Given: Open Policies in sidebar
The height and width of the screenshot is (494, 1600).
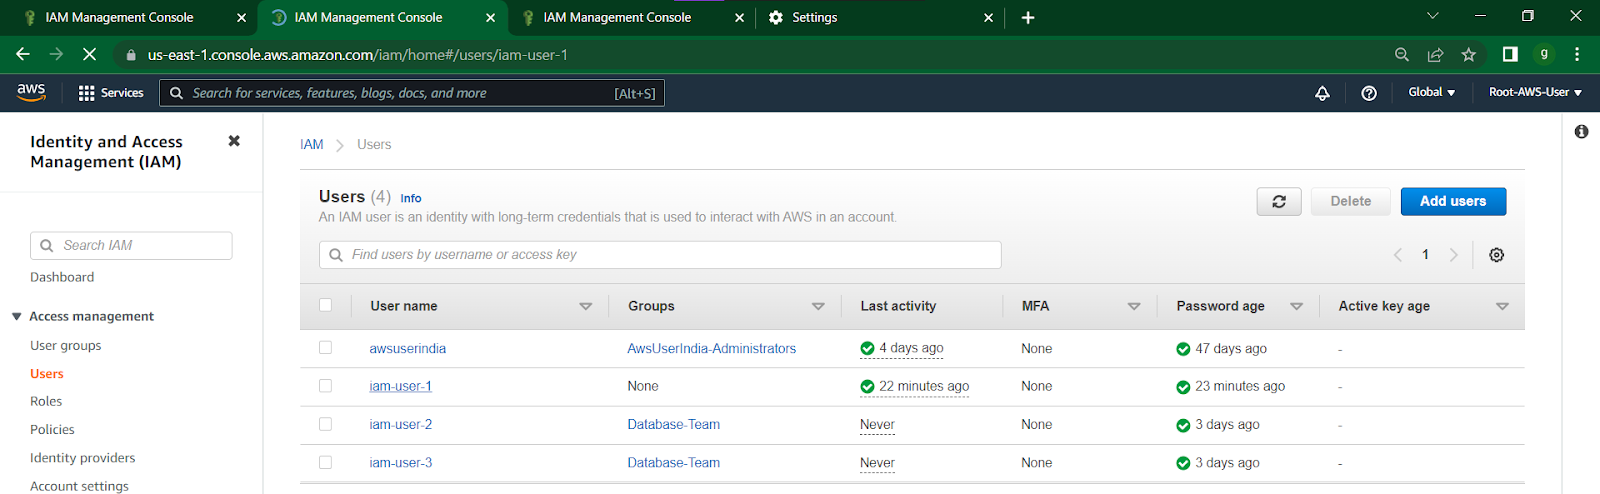Looking at the screenshot, I should [52, 430].
